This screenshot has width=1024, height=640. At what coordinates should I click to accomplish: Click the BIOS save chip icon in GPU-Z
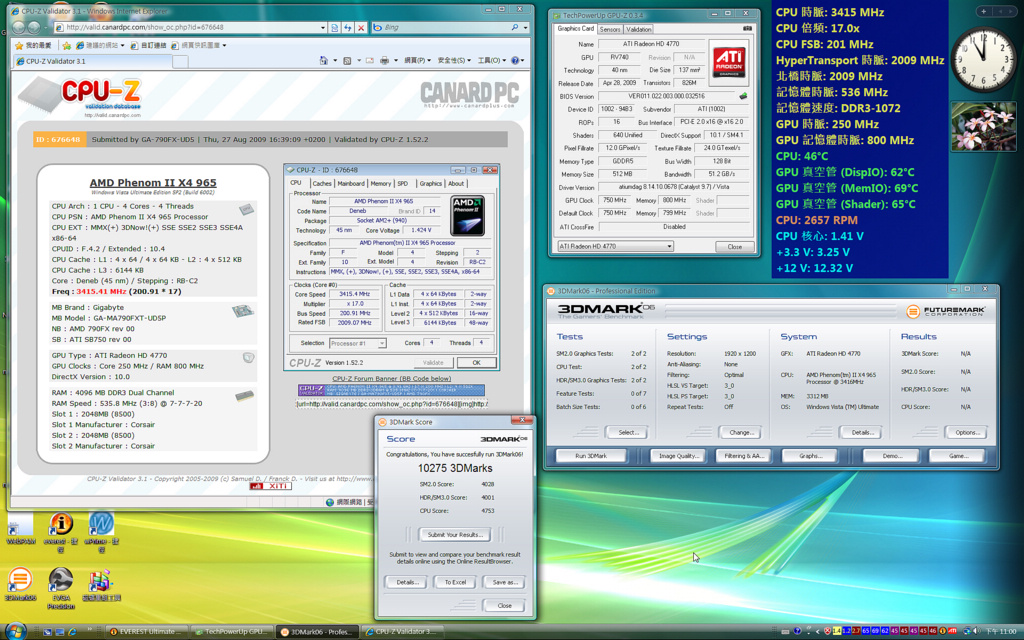743,96
